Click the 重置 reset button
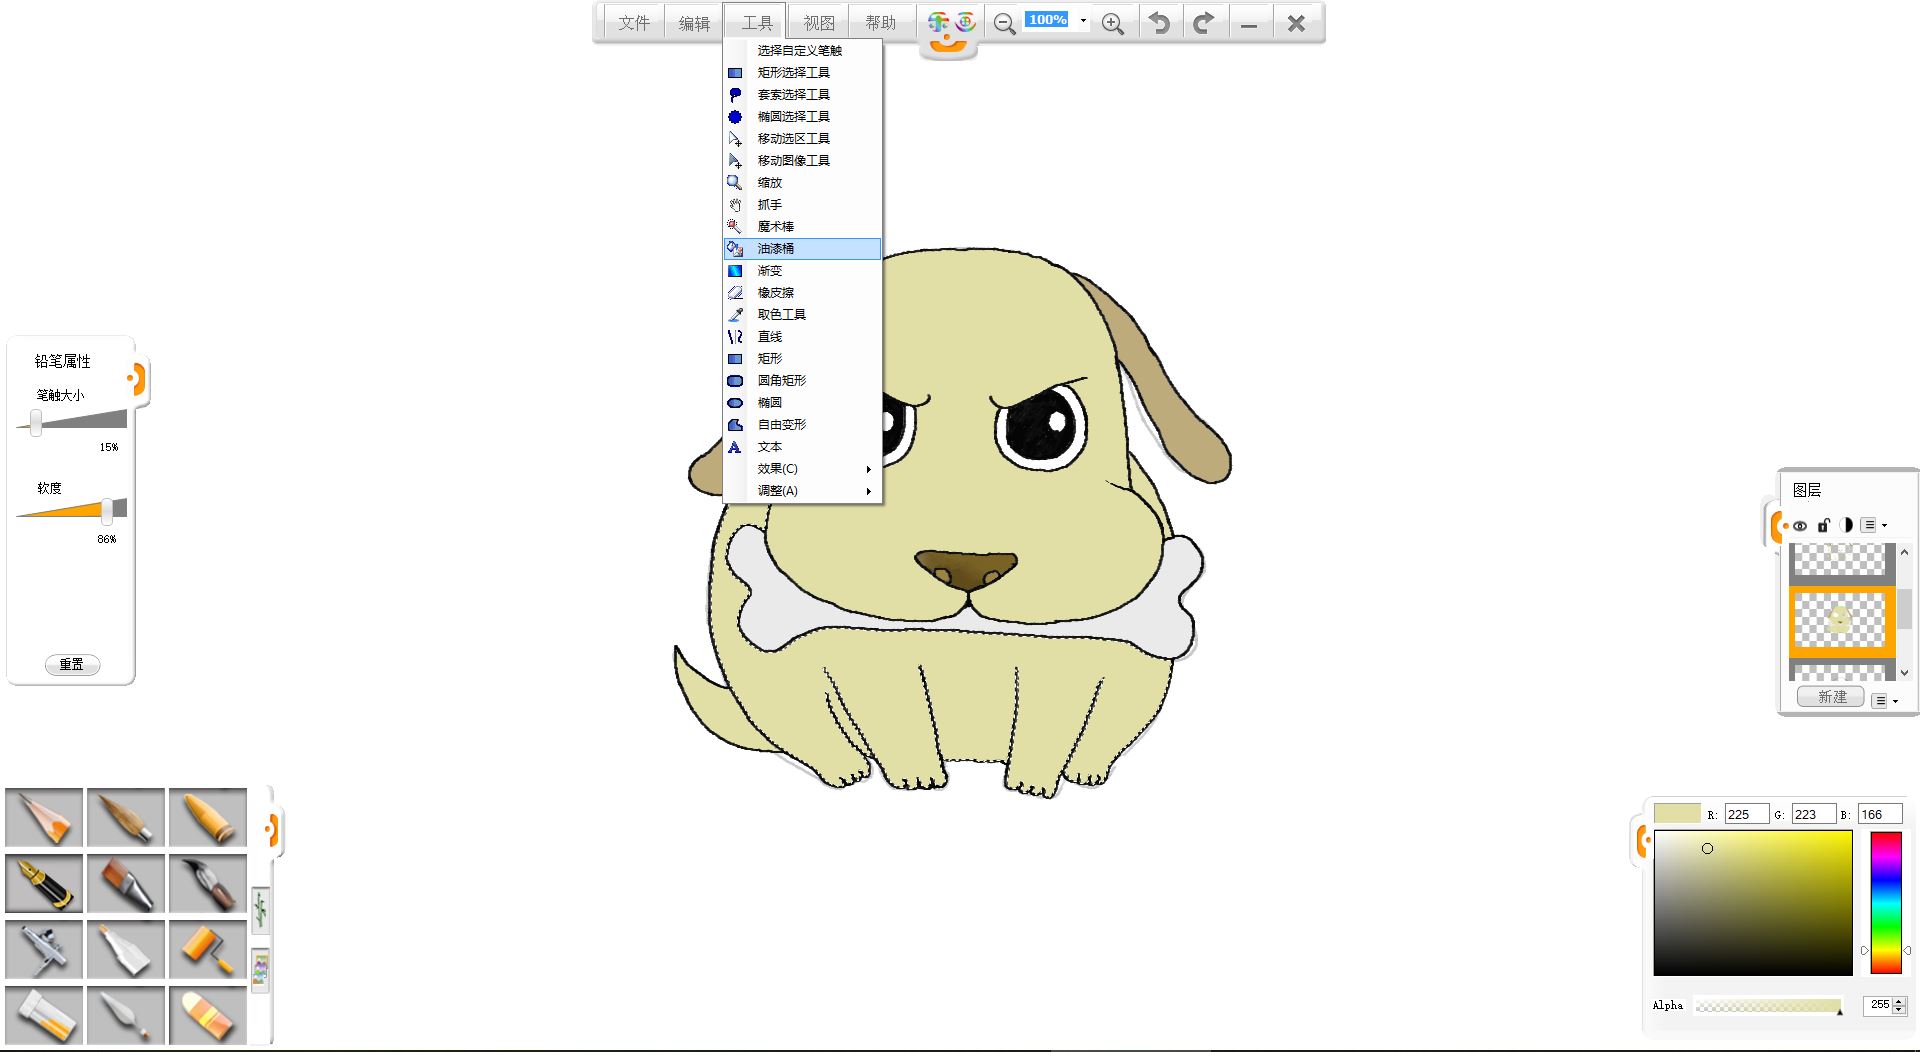Screen dimensions: 1920x1052 [72, 664]
